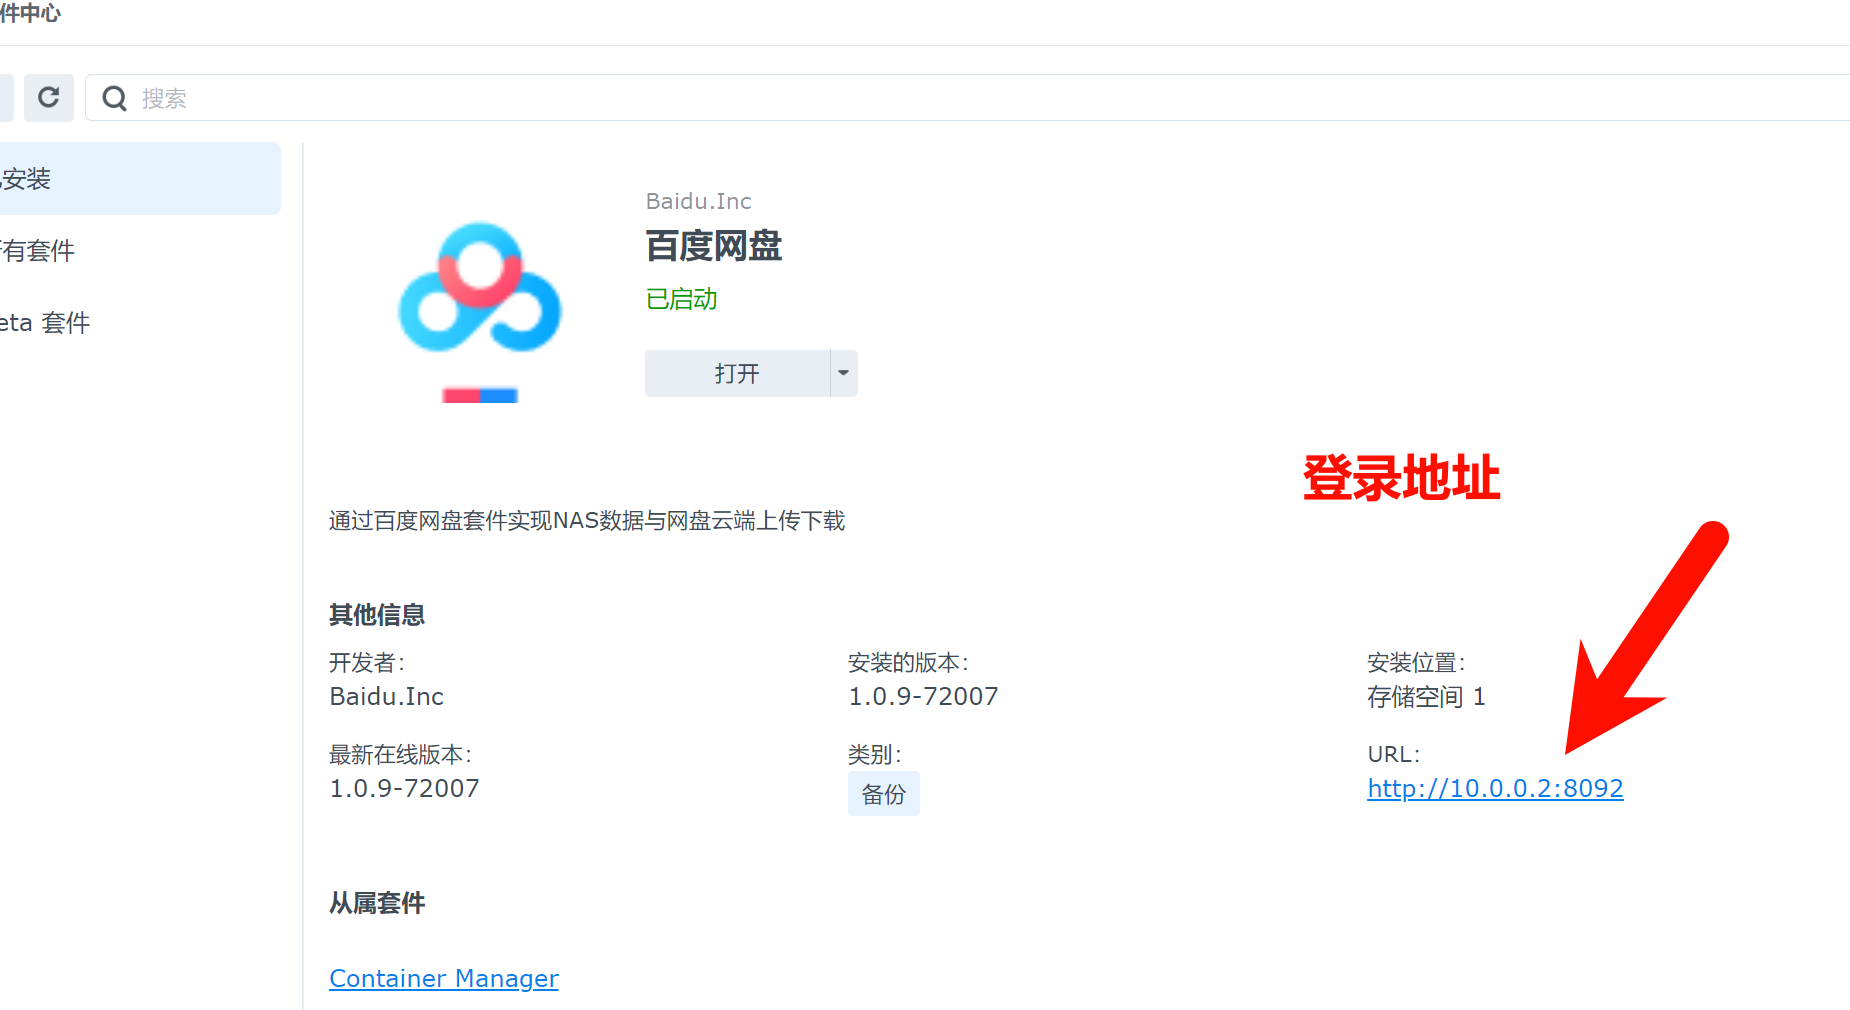The height and width of the screenshot is (1010, 1850).
Task: Focus the 搜索 search input field
Action: 900,98
